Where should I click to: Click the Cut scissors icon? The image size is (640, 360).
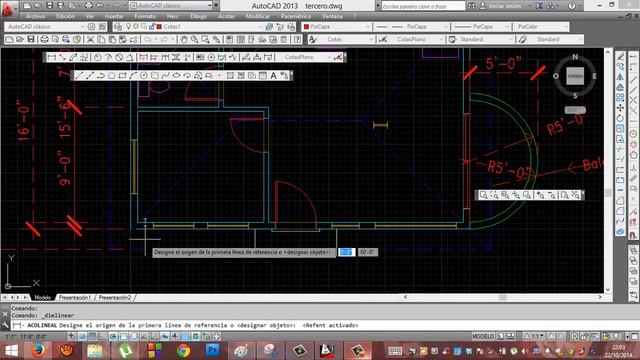(x=90, y=39)
